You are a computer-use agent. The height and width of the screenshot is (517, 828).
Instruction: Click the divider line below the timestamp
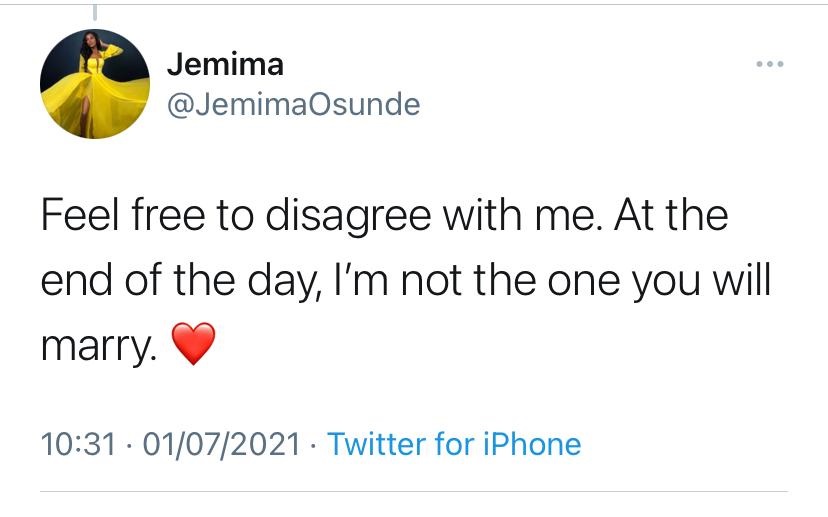click(413, 491)
